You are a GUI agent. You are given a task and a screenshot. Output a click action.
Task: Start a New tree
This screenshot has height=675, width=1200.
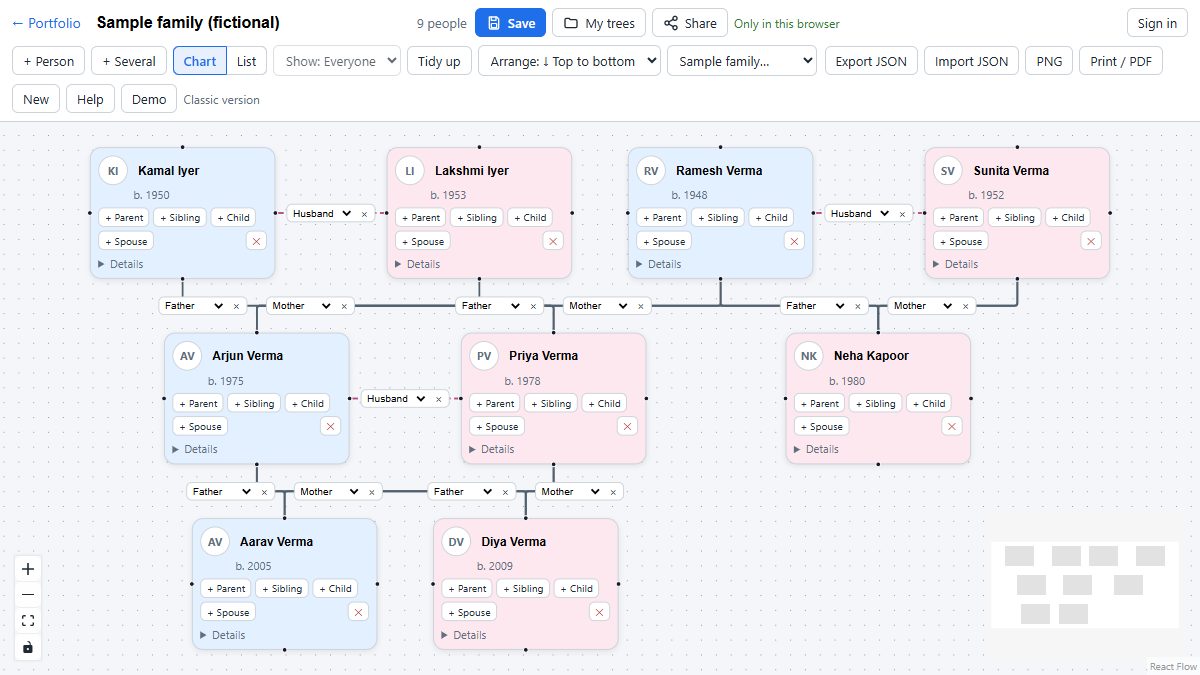point(36,99)
